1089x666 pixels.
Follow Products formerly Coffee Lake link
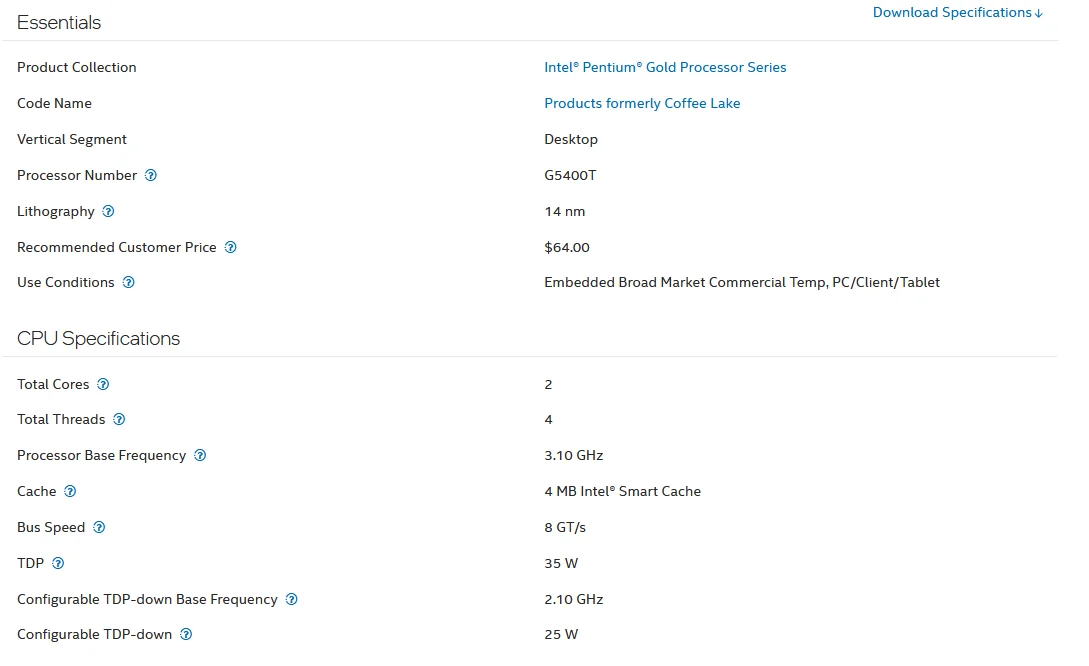(x=642, y=103)
